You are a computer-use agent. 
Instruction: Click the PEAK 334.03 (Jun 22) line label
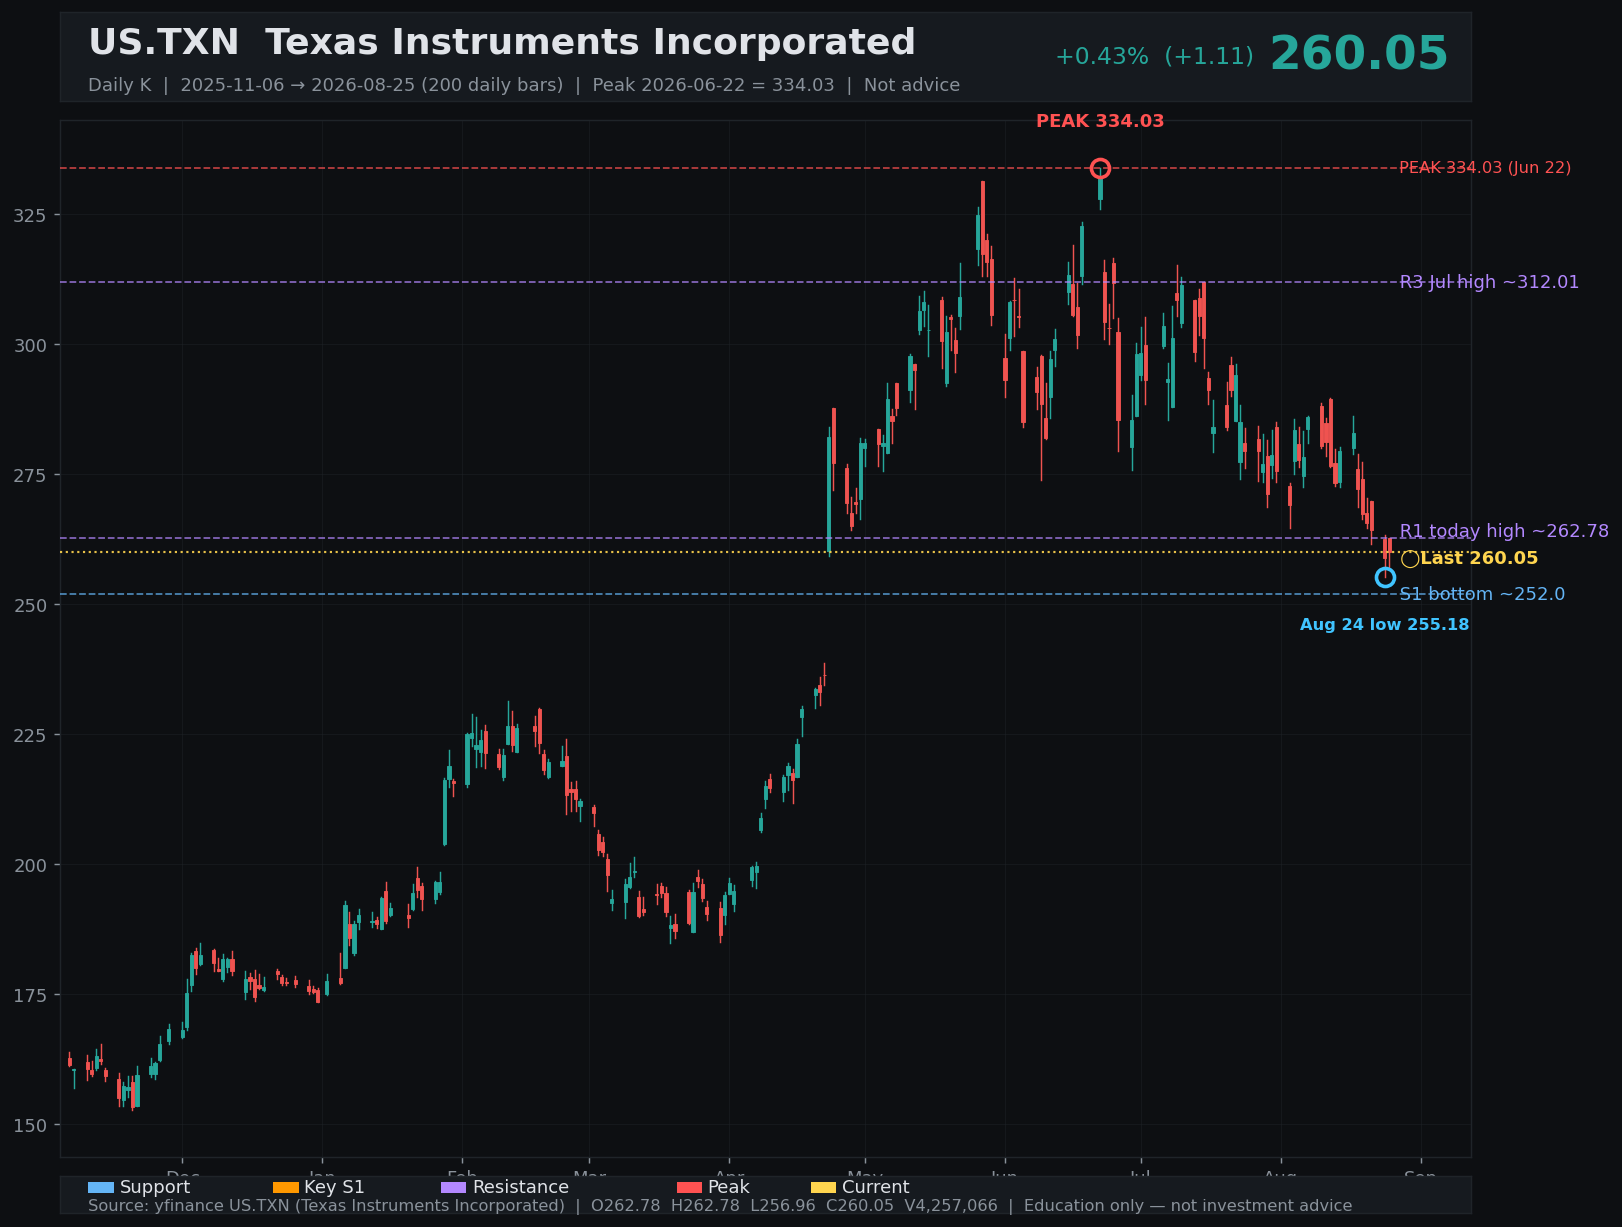[x=1485, y=168]
